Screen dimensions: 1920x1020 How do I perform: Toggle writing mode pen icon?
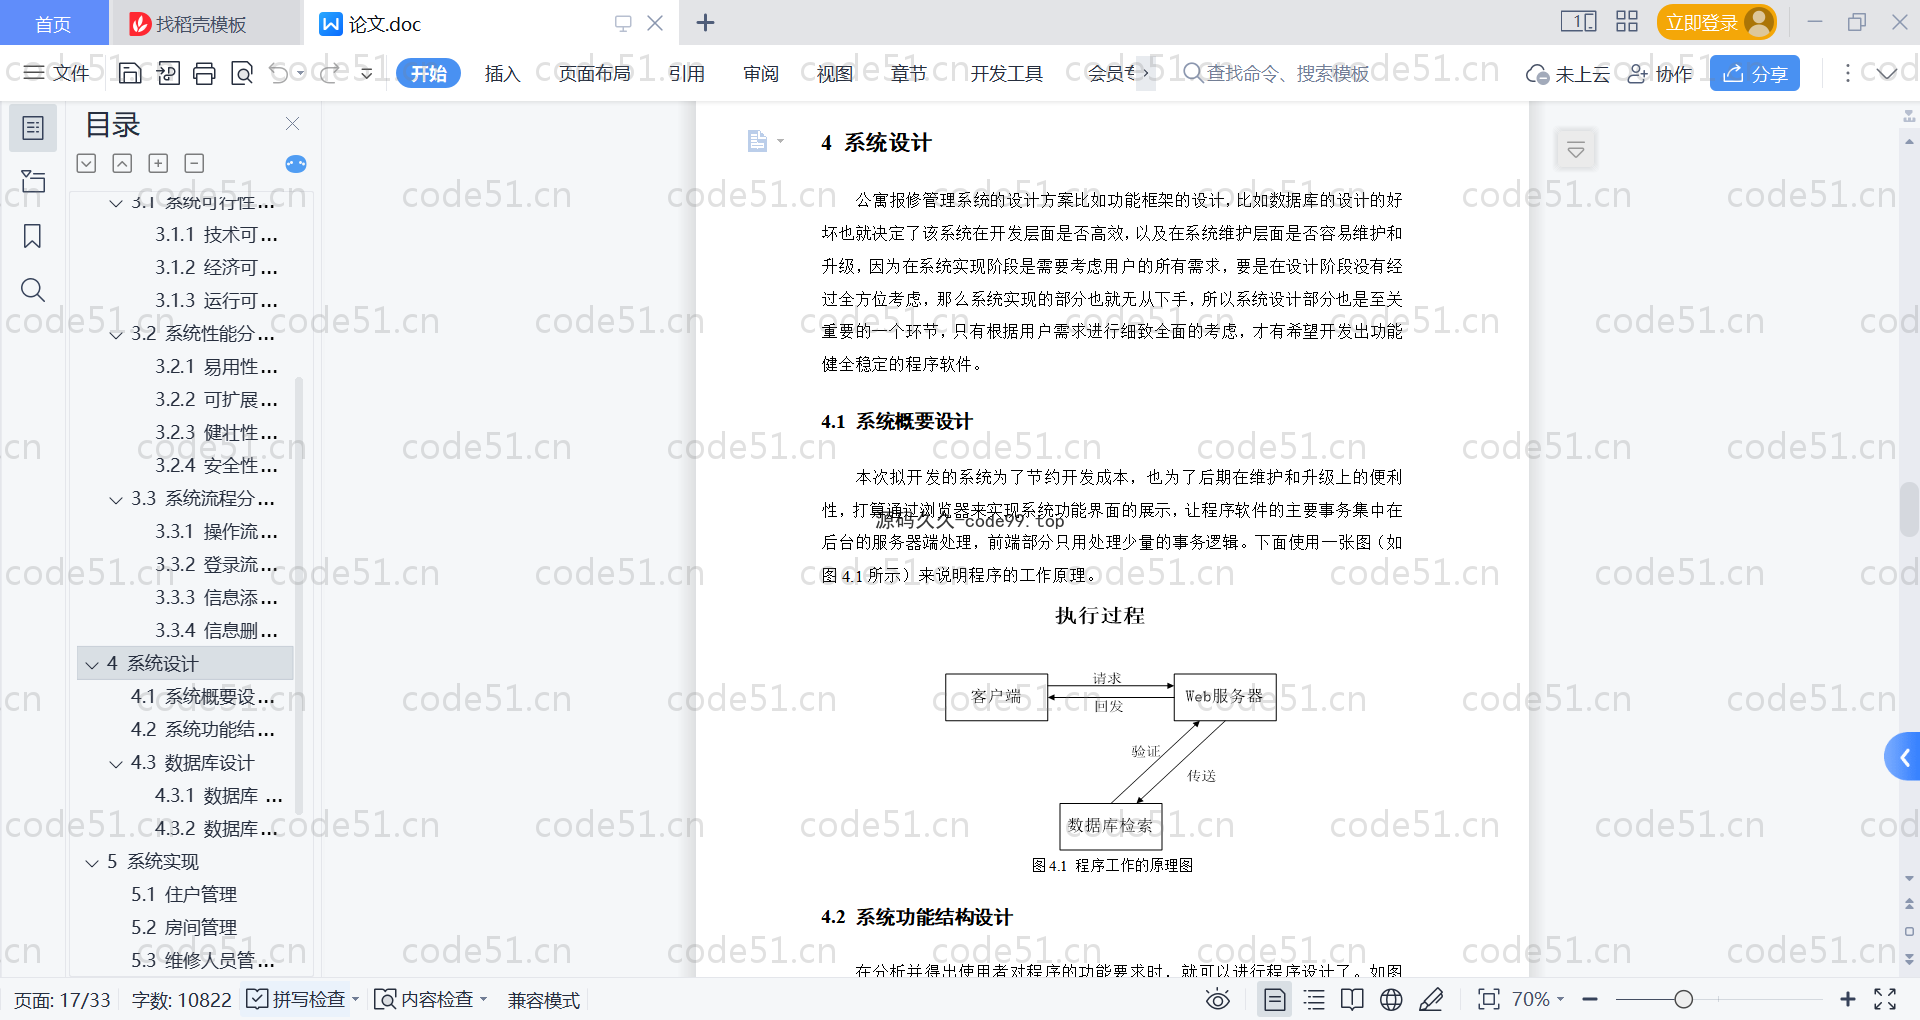(1431, 999)
